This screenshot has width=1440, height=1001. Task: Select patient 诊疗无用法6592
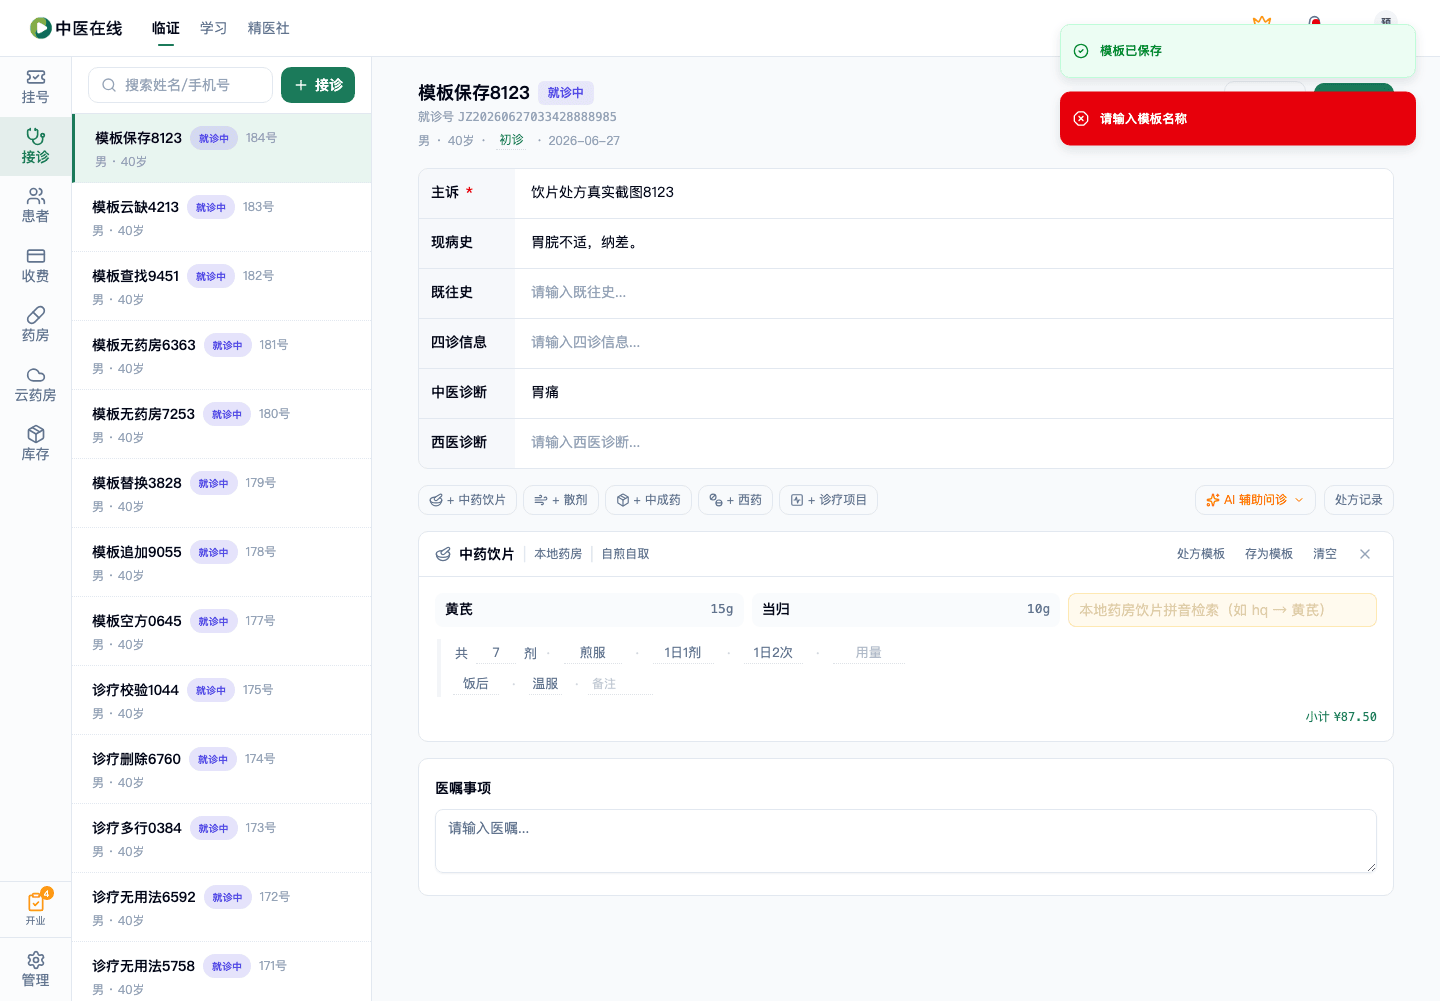coord(221,907)
